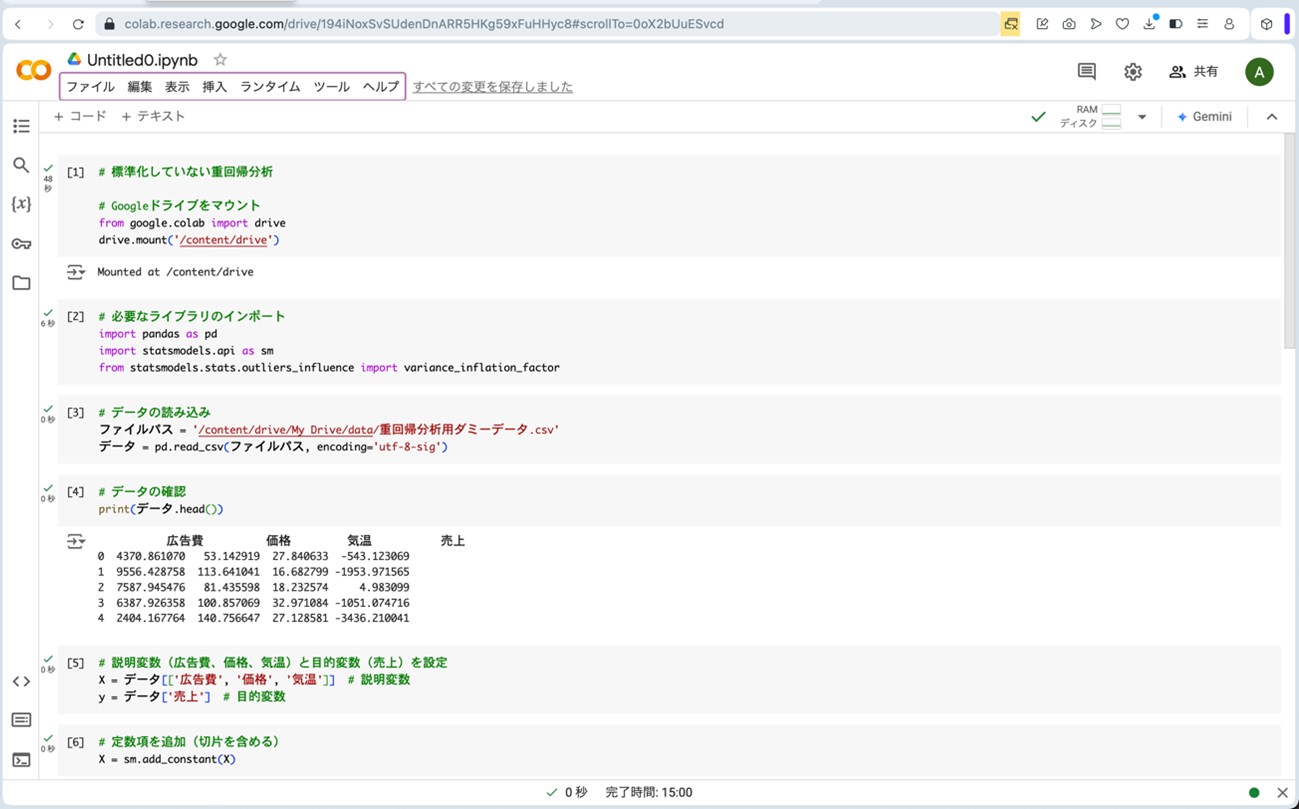
Task: Open the browser menu three-lines icon
Action: click(x=1202, y=24)
